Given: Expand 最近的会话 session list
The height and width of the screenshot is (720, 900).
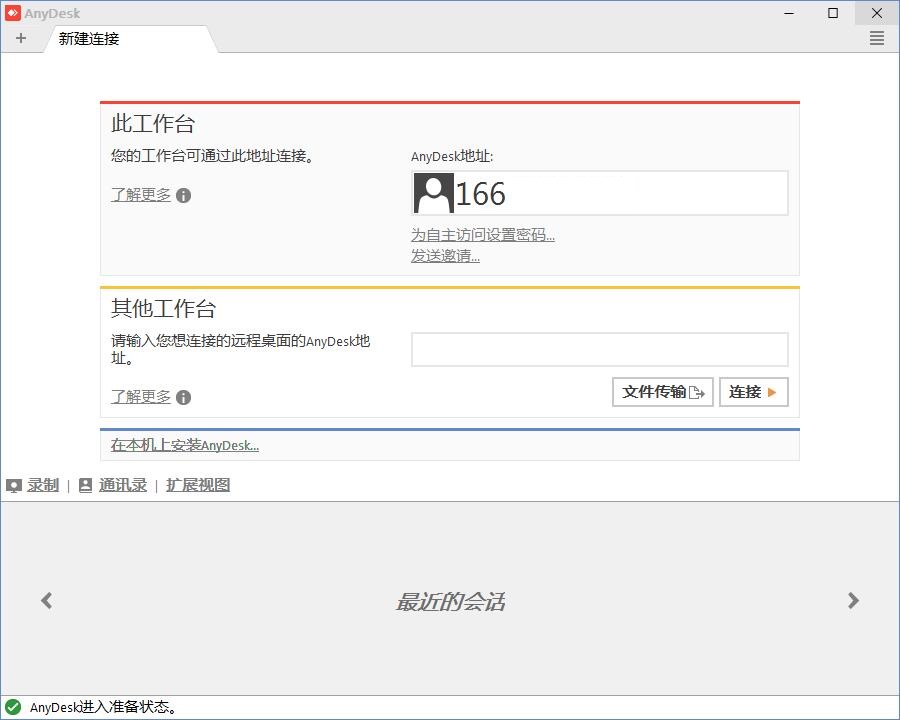Looking at the screenshot, I should click(450, 600).
